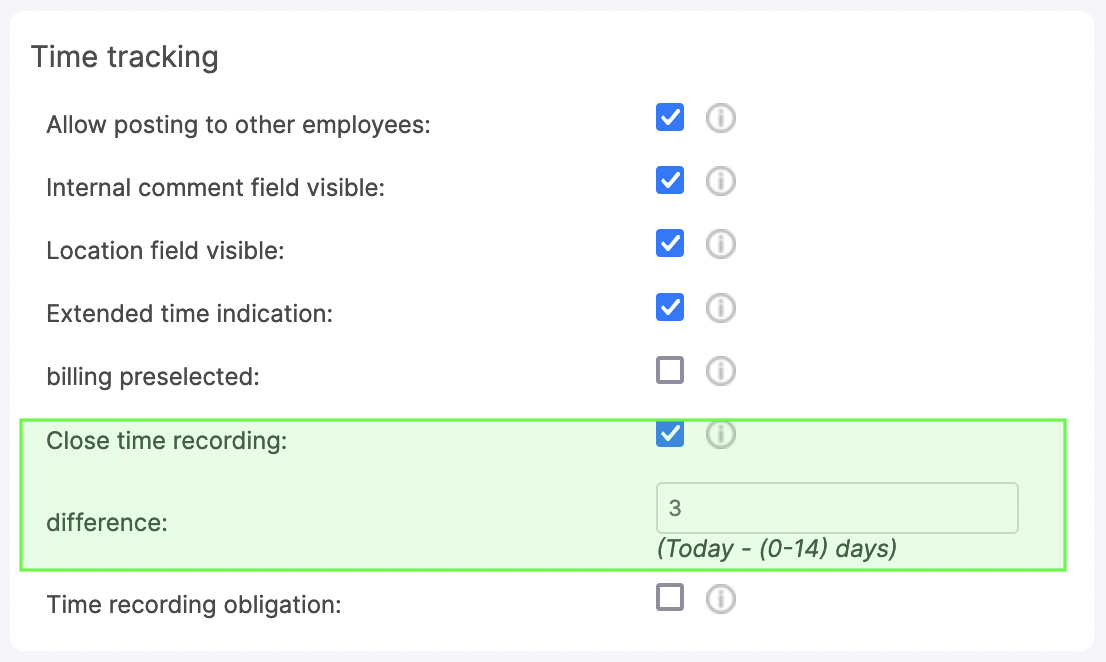Open the Time recording obligation info icon
The image size is (1106, 662).
[720, 598]
